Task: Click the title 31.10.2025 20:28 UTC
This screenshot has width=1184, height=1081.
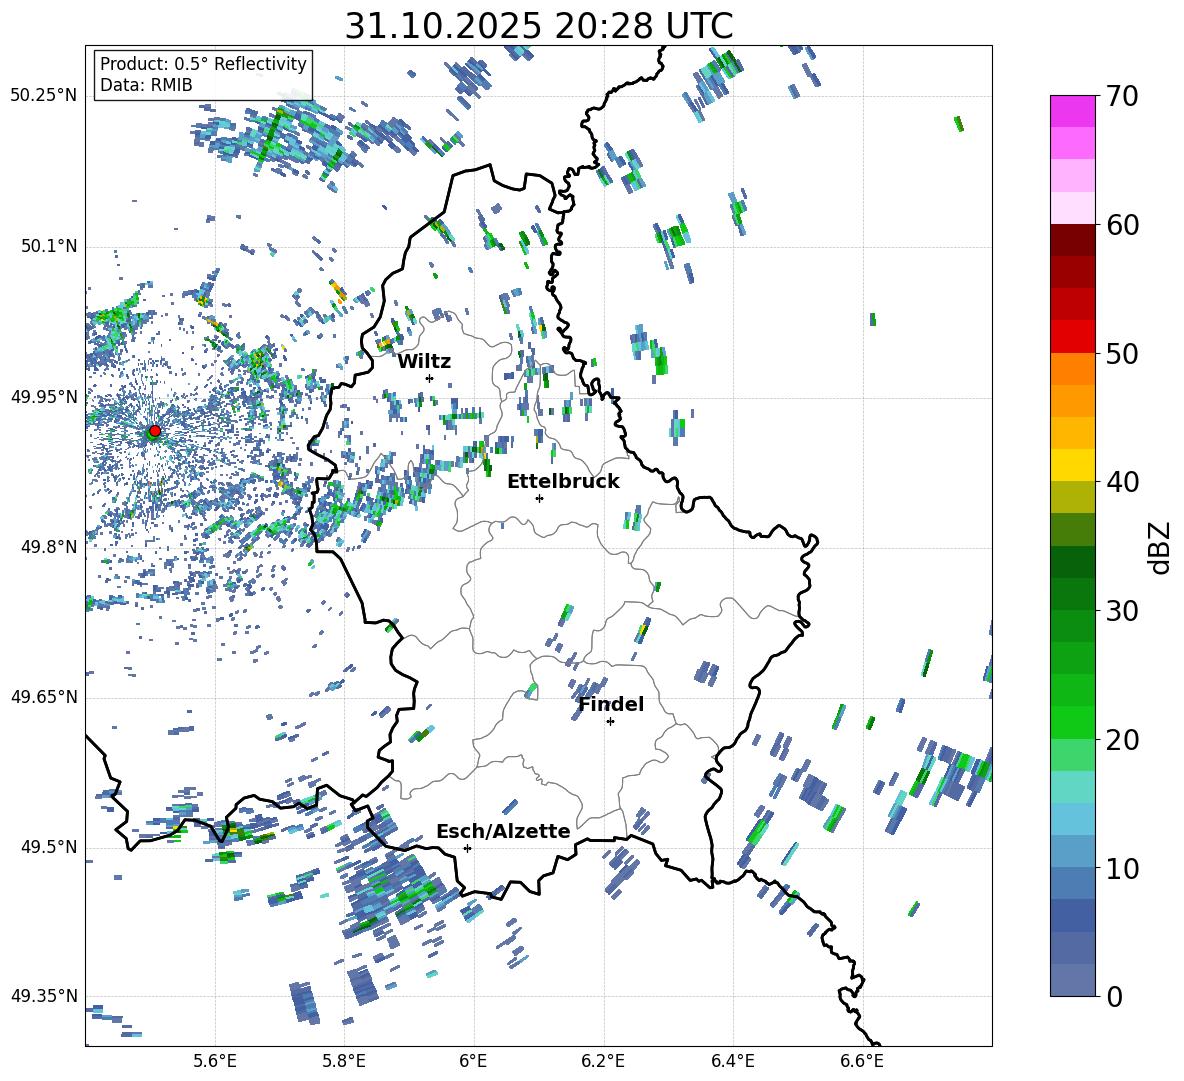Action: pyautogui.click(x=539, y=26)
